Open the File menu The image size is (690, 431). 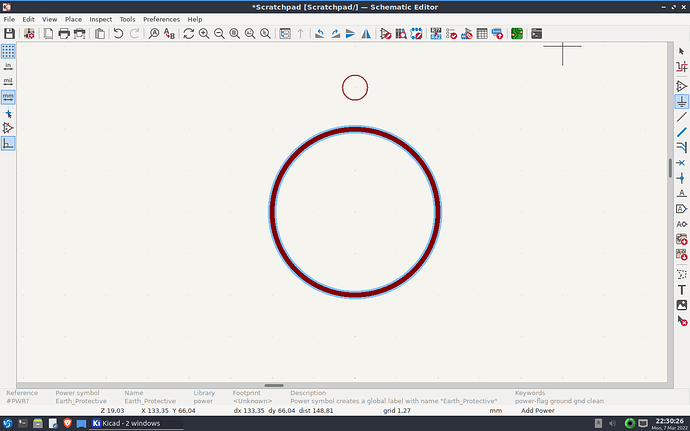click(x=9, y=19)
